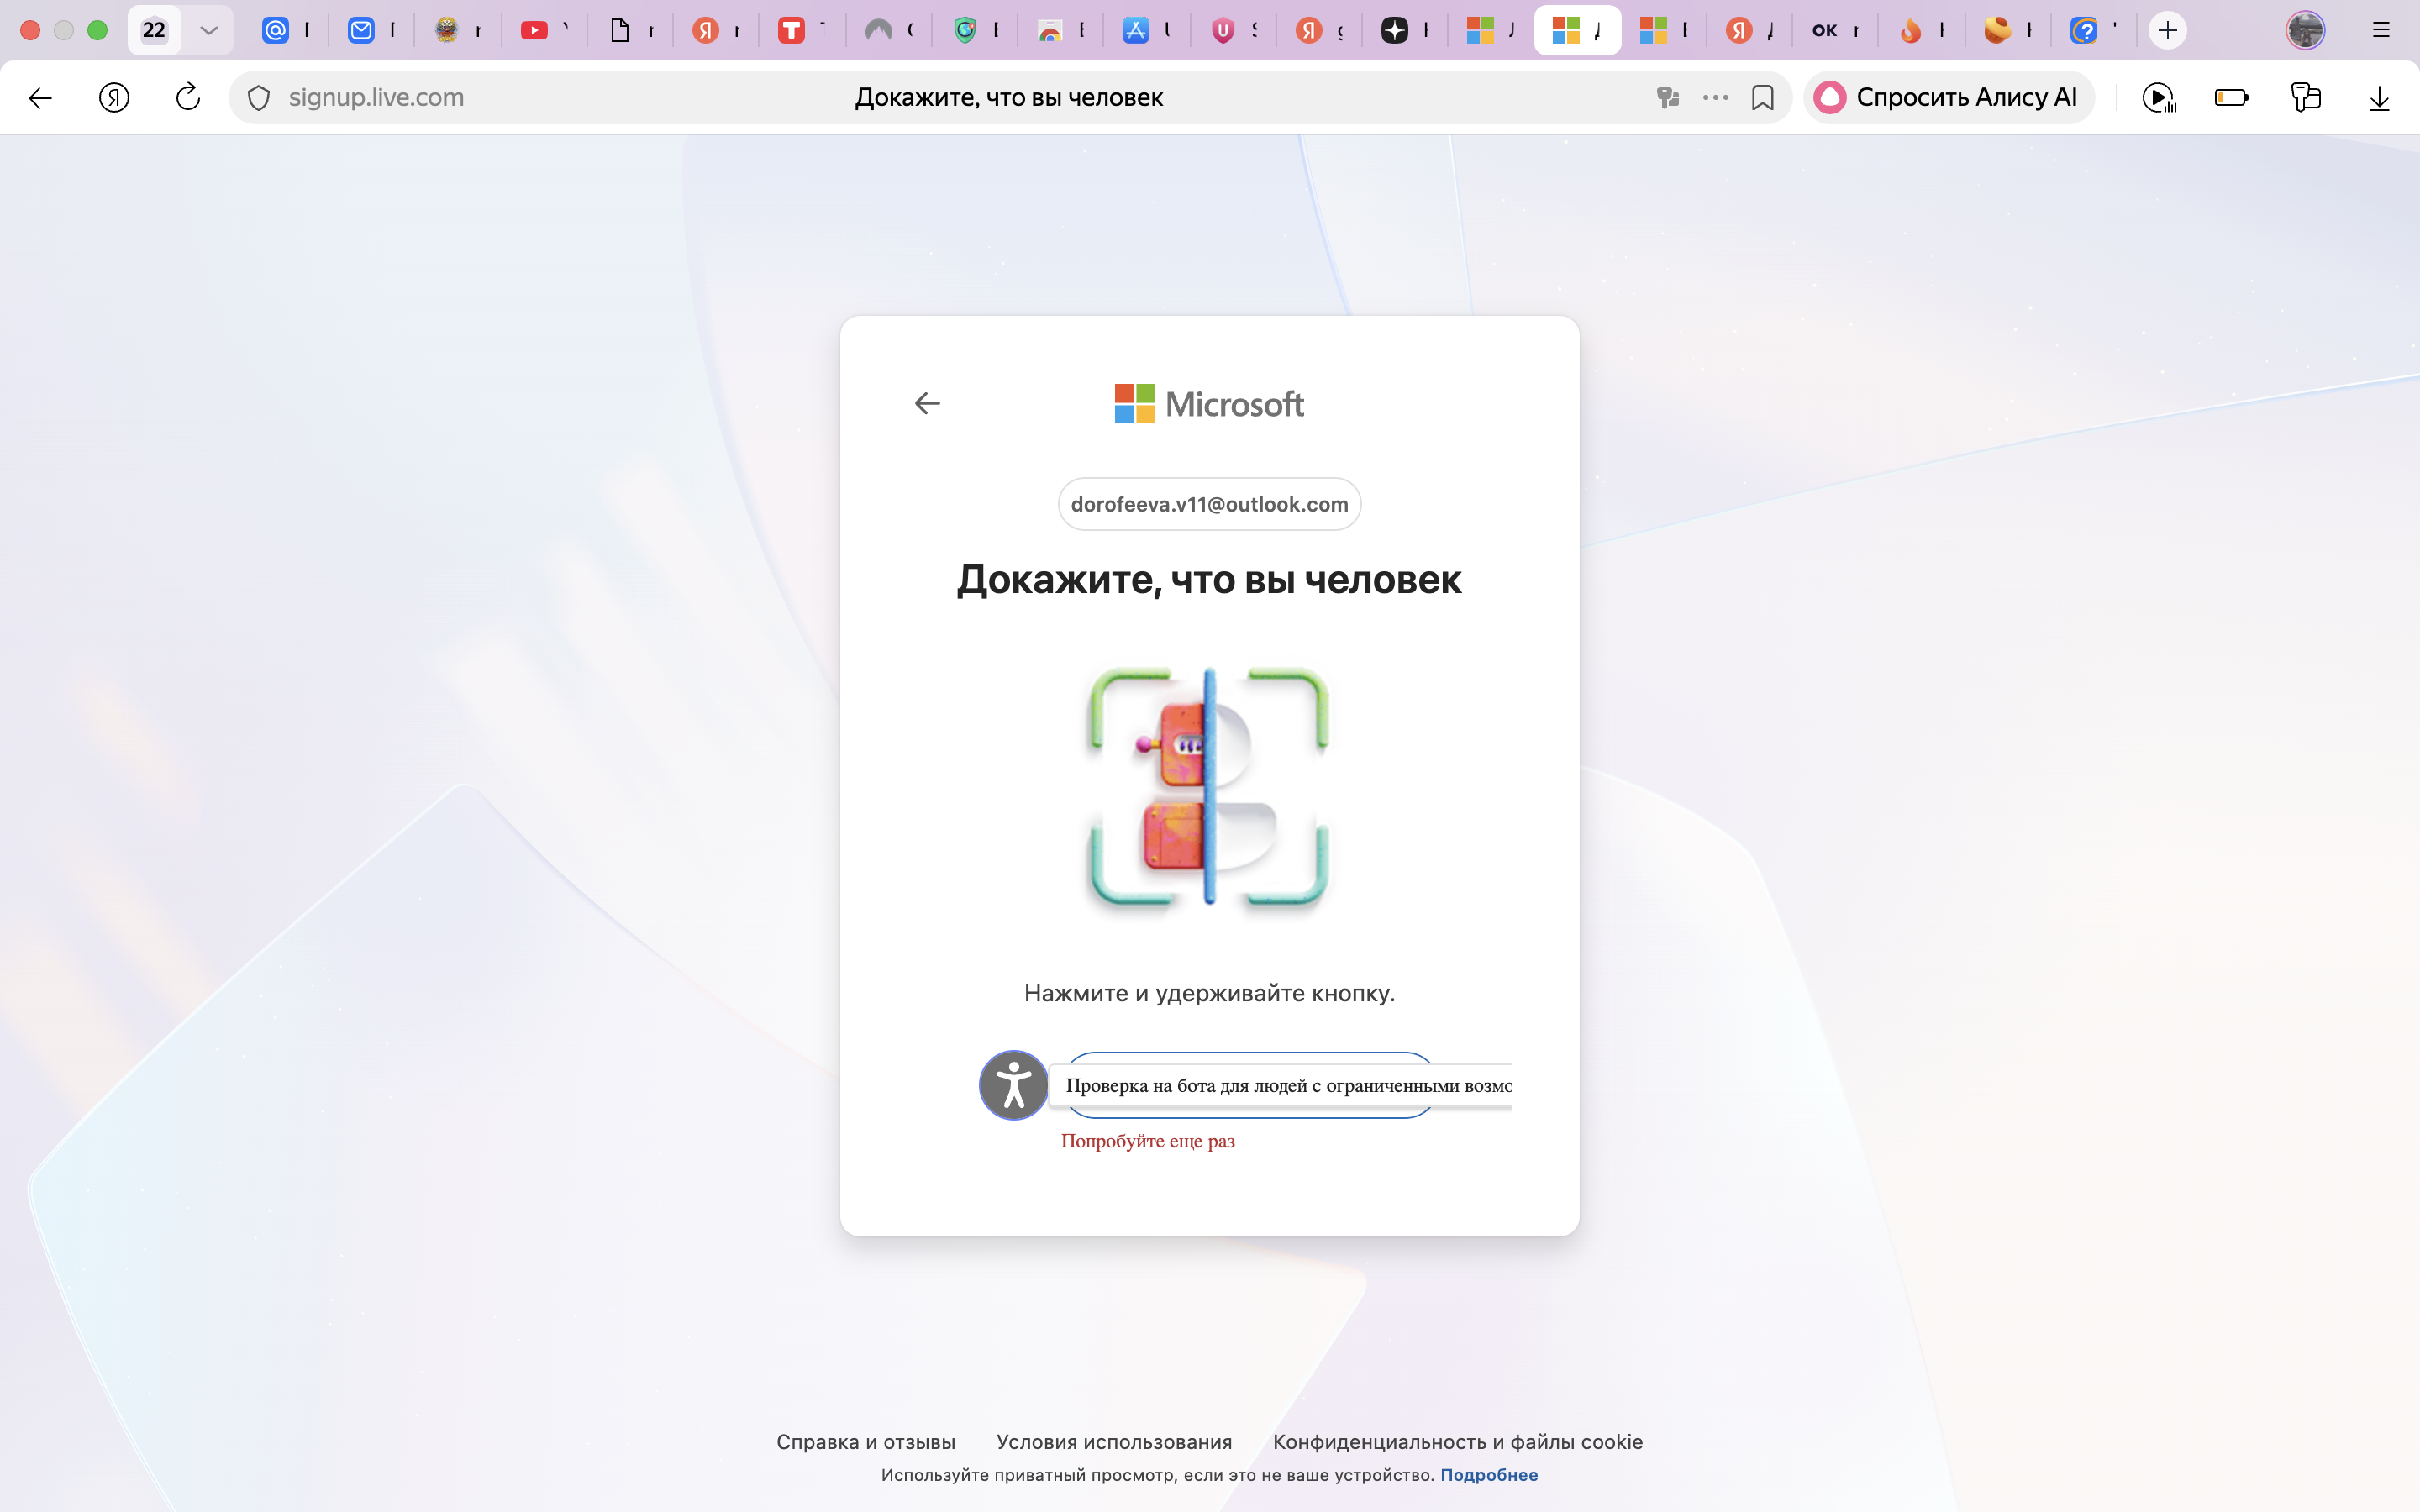The height and width of the screenshot is (1512, 2420).
Task: Click the Спросить Алису AI button
Action: [1948, 97]
